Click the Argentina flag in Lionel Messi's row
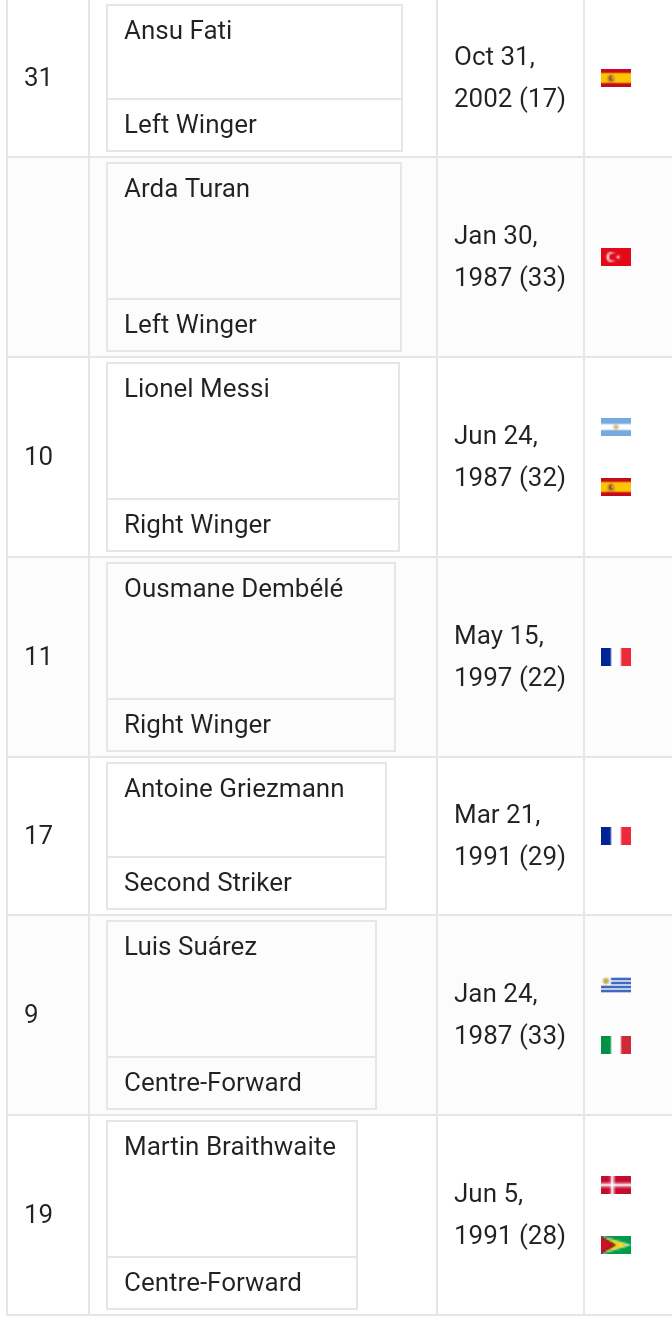Screen dimensions: 672x1319 tap(615, 428)
